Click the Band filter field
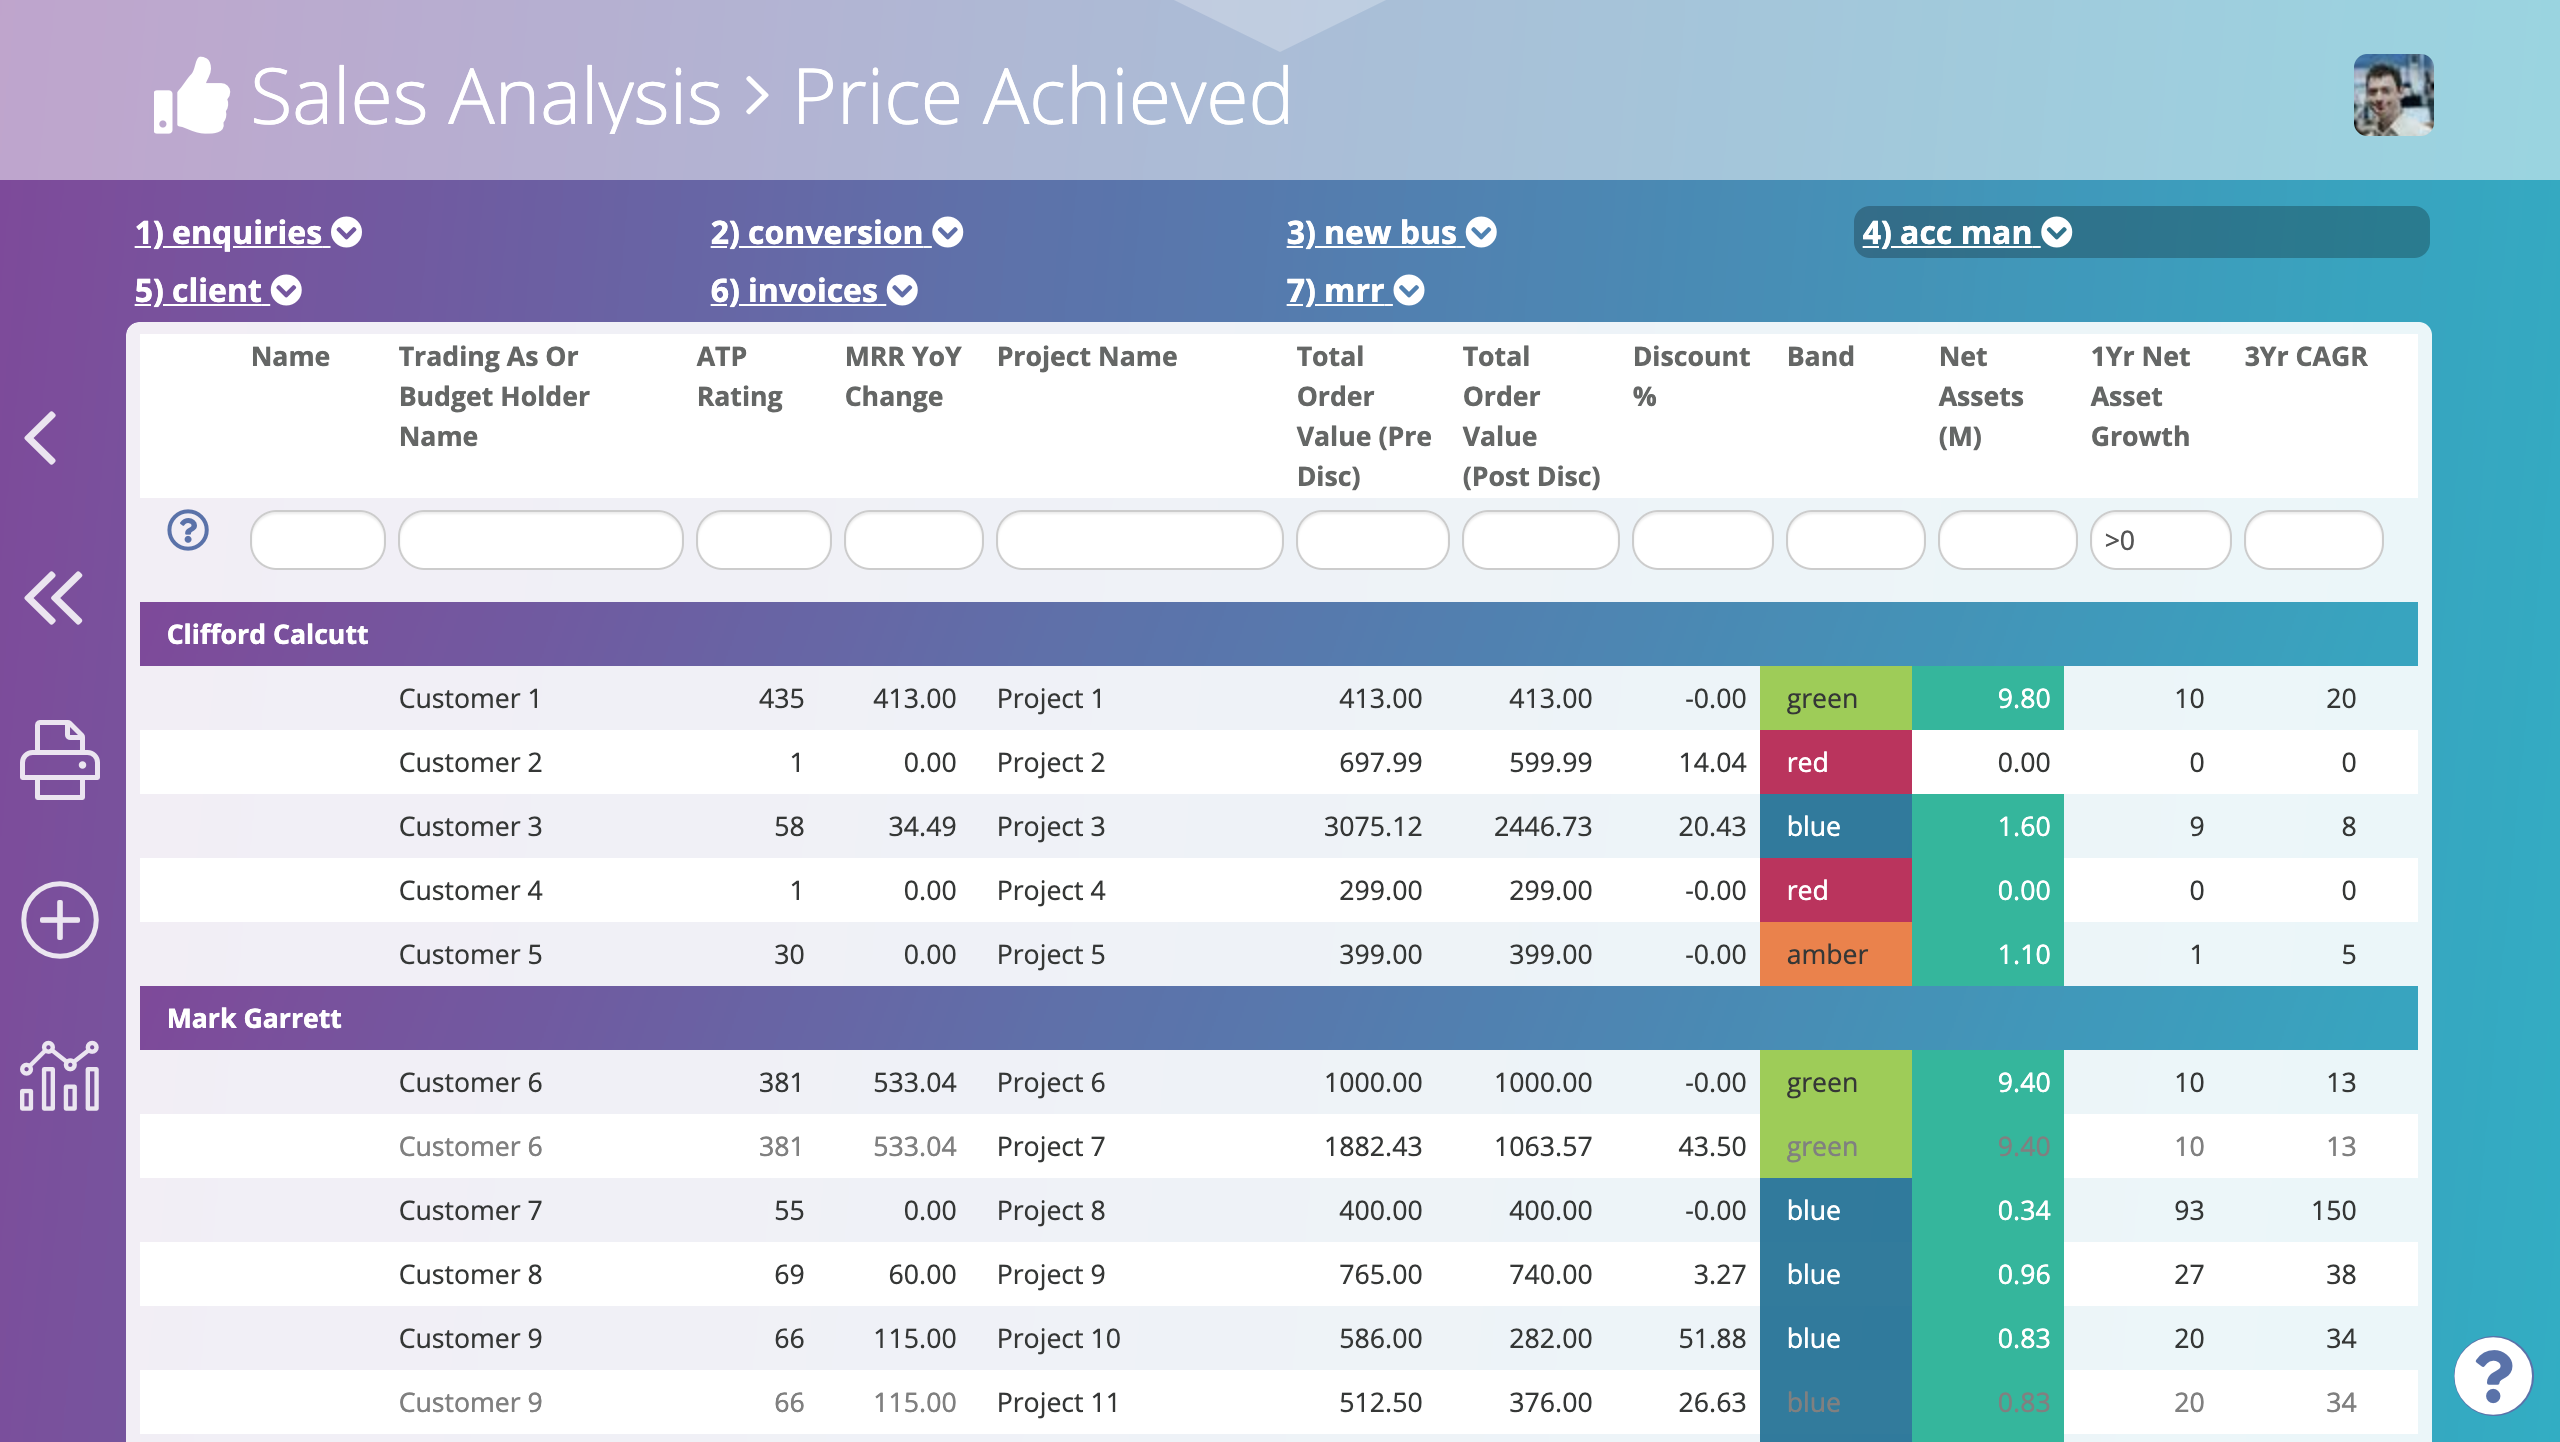 1856,540
